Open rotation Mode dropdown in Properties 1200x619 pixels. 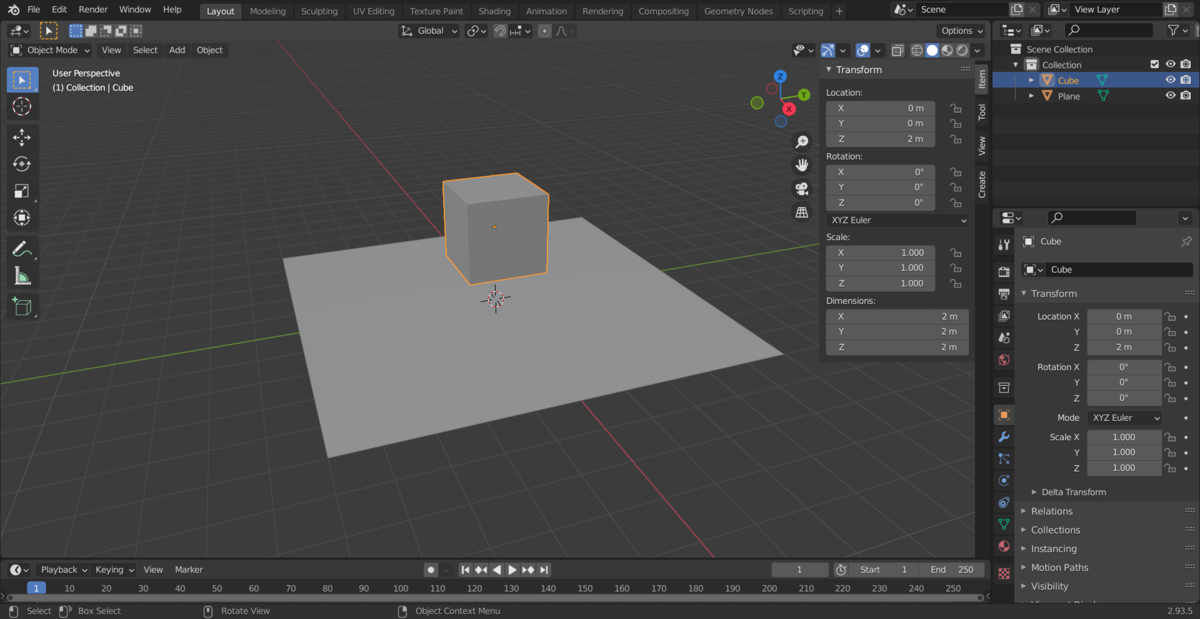1124,418
